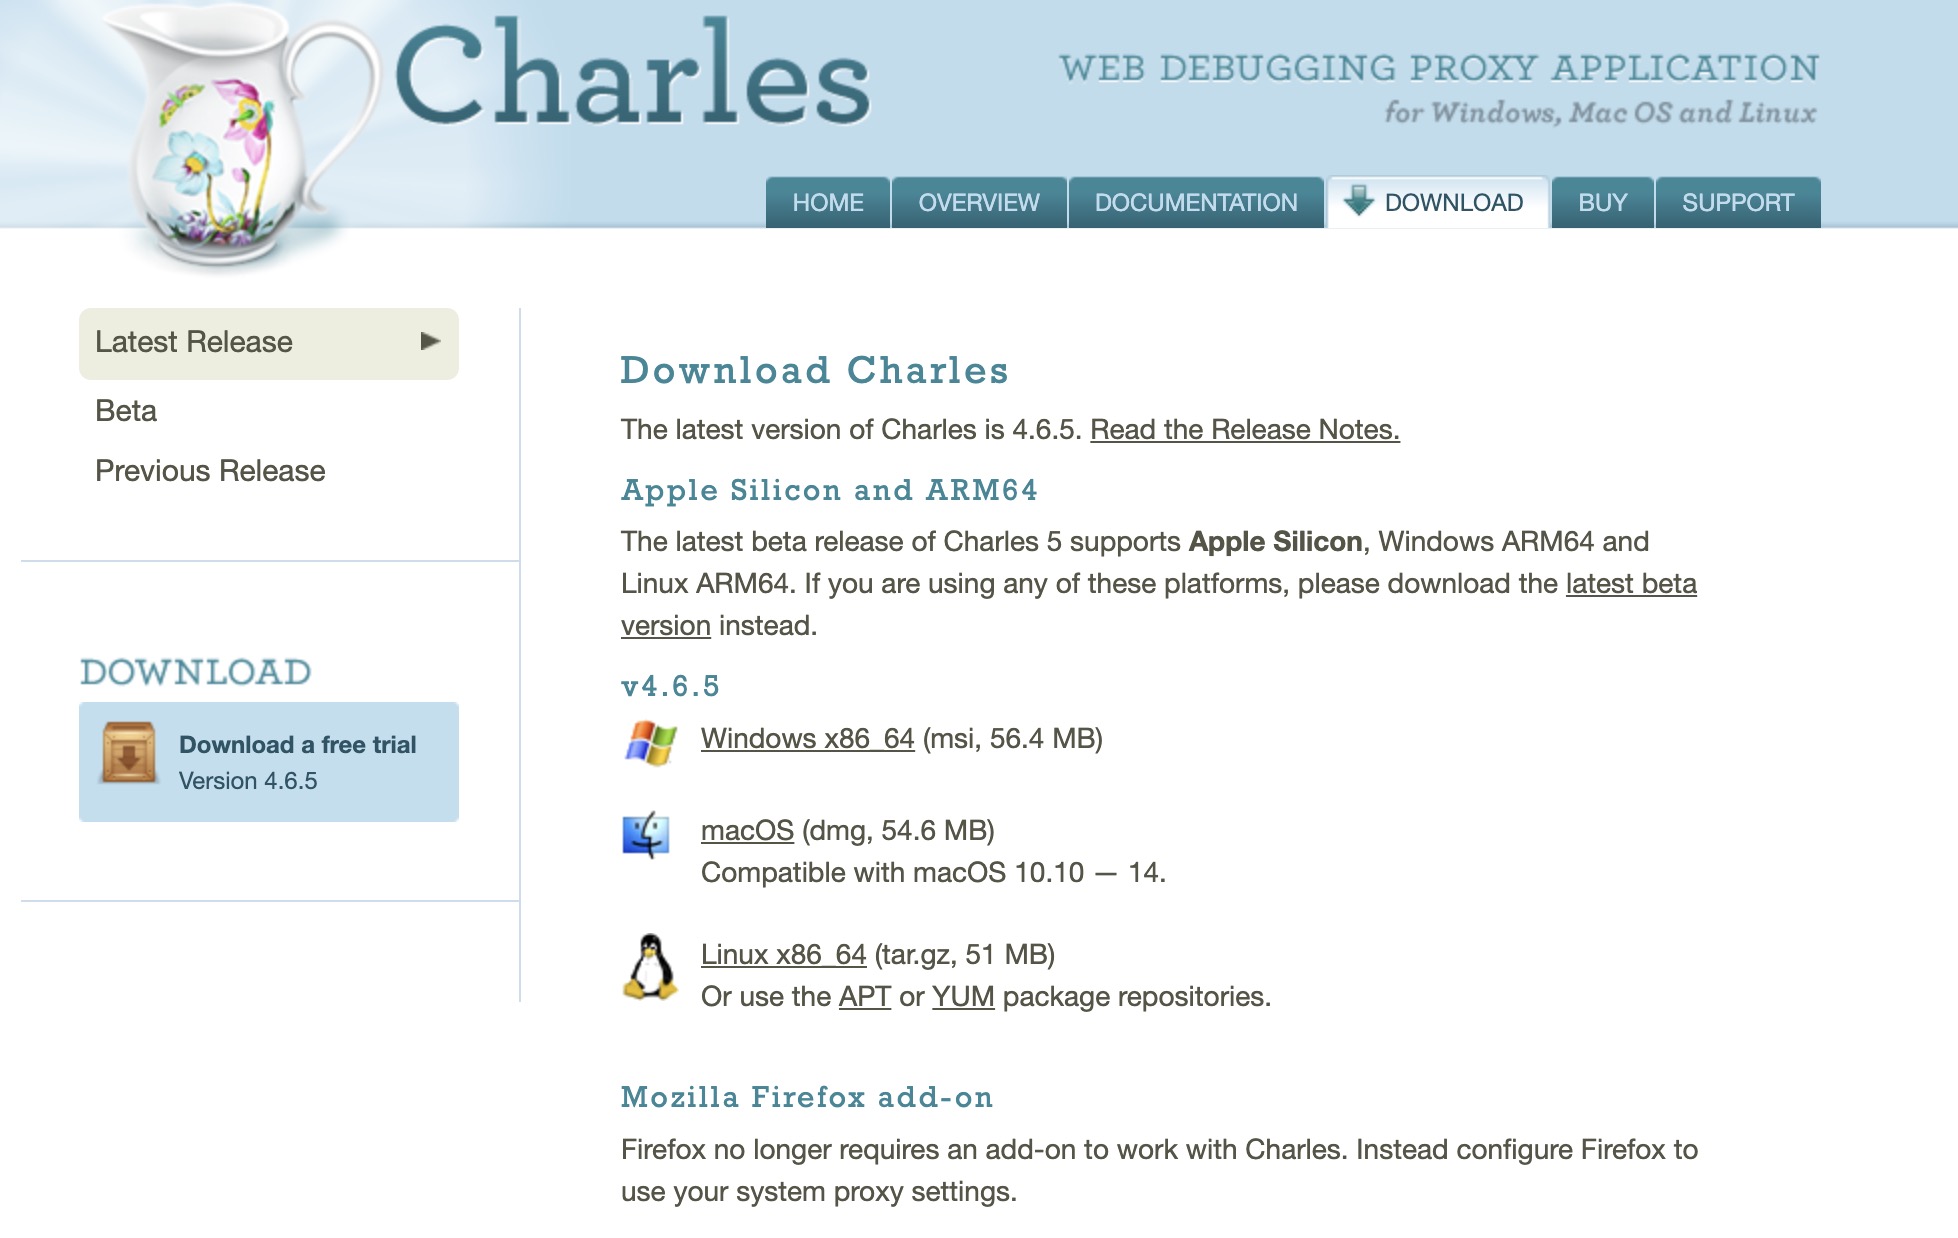This screenshot has width=1958, height=1238.
Task: Open the APT repository link
Action: 865,996
